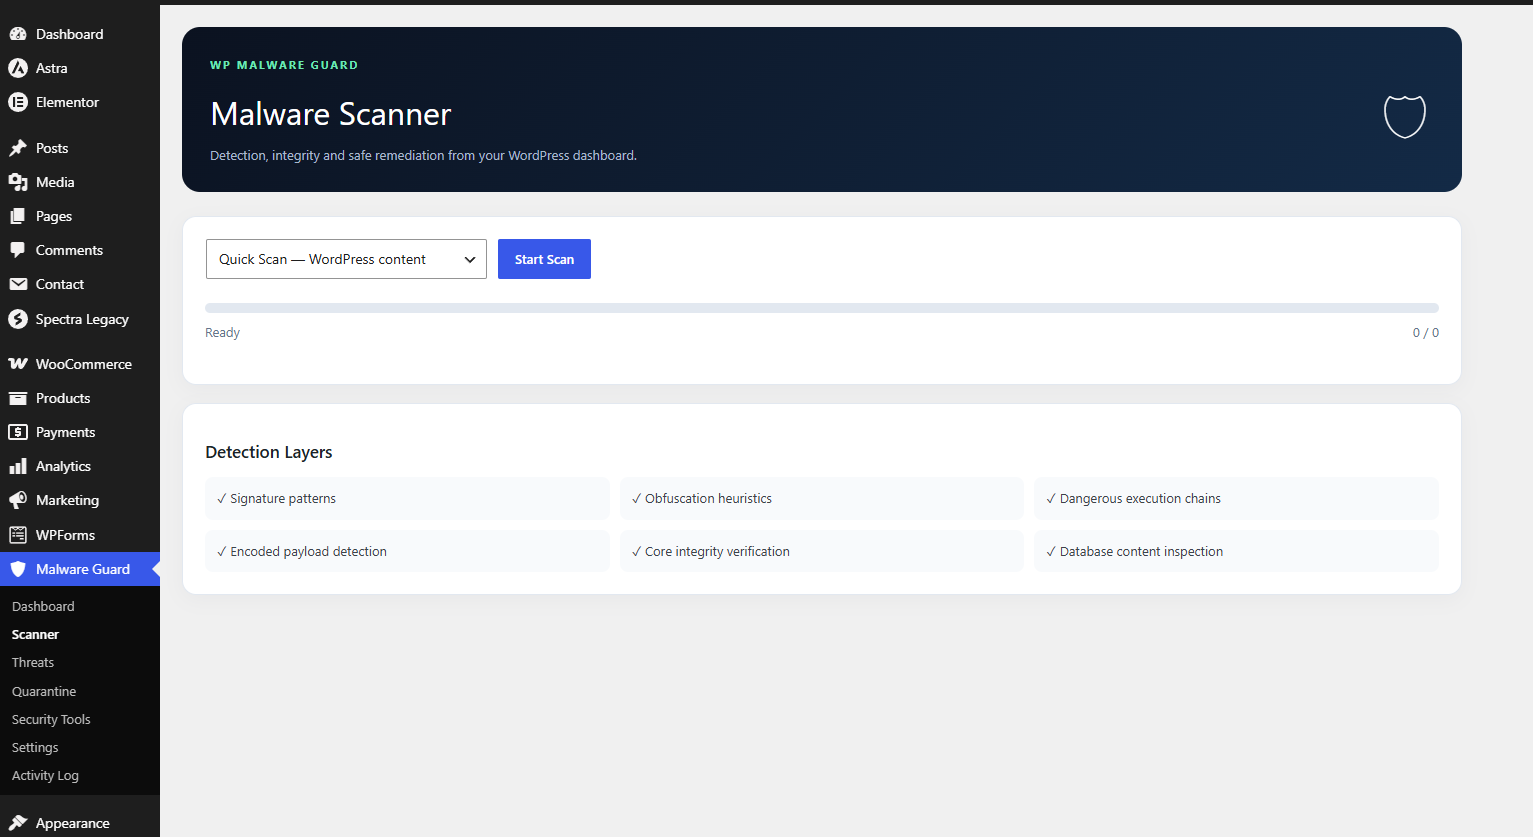Image resolution: width=1533 pixels, height=837 pixels.
Task: Click the Media icon in sidebar
Action: [18, 182]
